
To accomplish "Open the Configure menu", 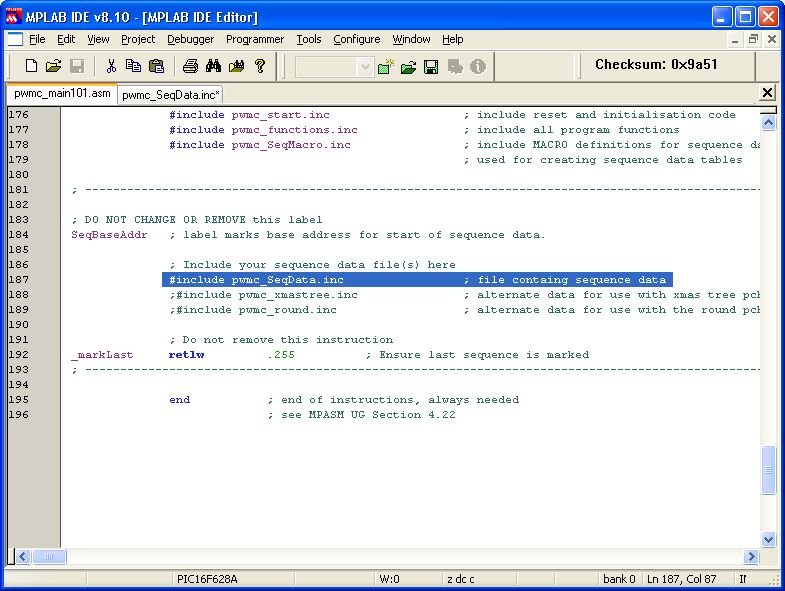I will 356,39.
